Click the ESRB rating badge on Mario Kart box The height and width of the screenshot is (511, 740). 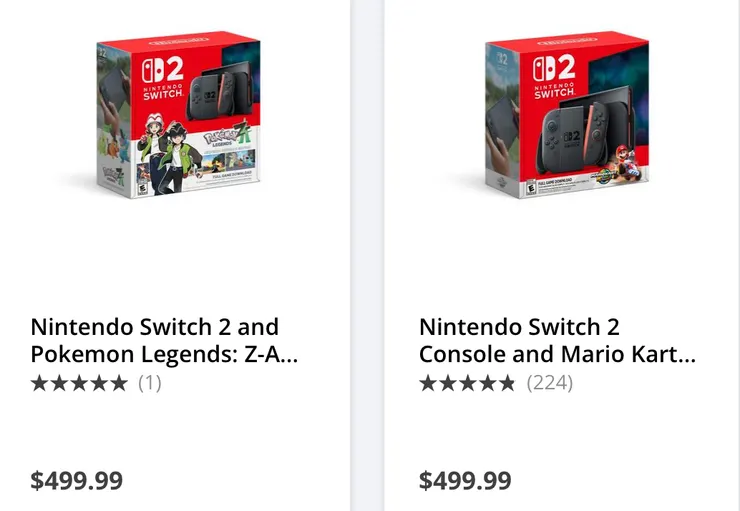click(531, 186)
